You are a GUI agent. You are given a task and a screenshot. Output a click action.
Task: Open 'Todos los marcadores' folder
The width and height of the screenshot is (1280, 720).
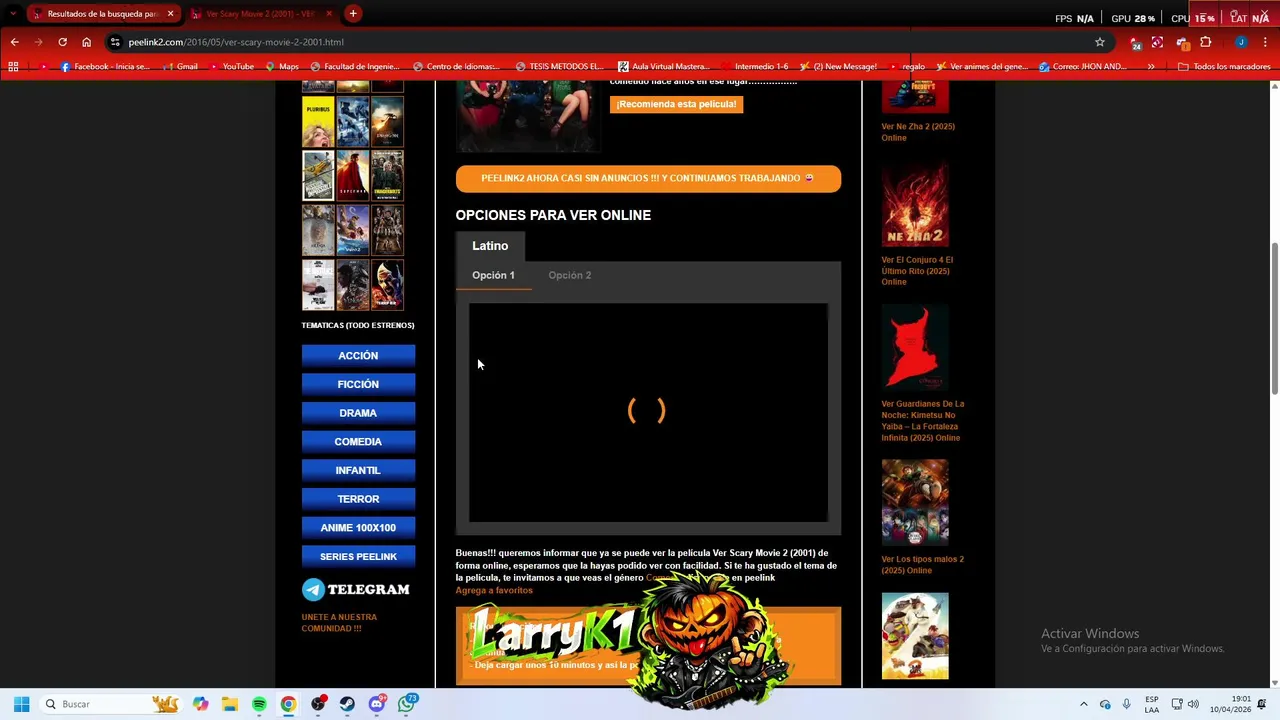tap(1224, 67)
